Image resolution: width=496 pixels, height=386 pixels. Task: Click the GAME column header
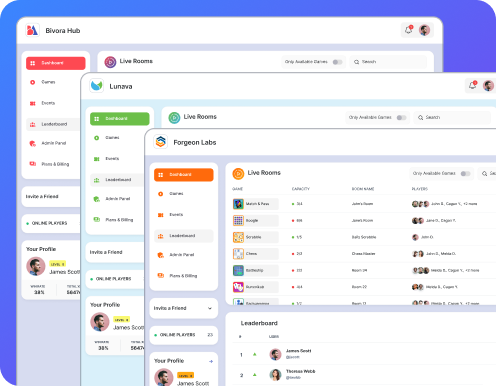click(237, 189)
